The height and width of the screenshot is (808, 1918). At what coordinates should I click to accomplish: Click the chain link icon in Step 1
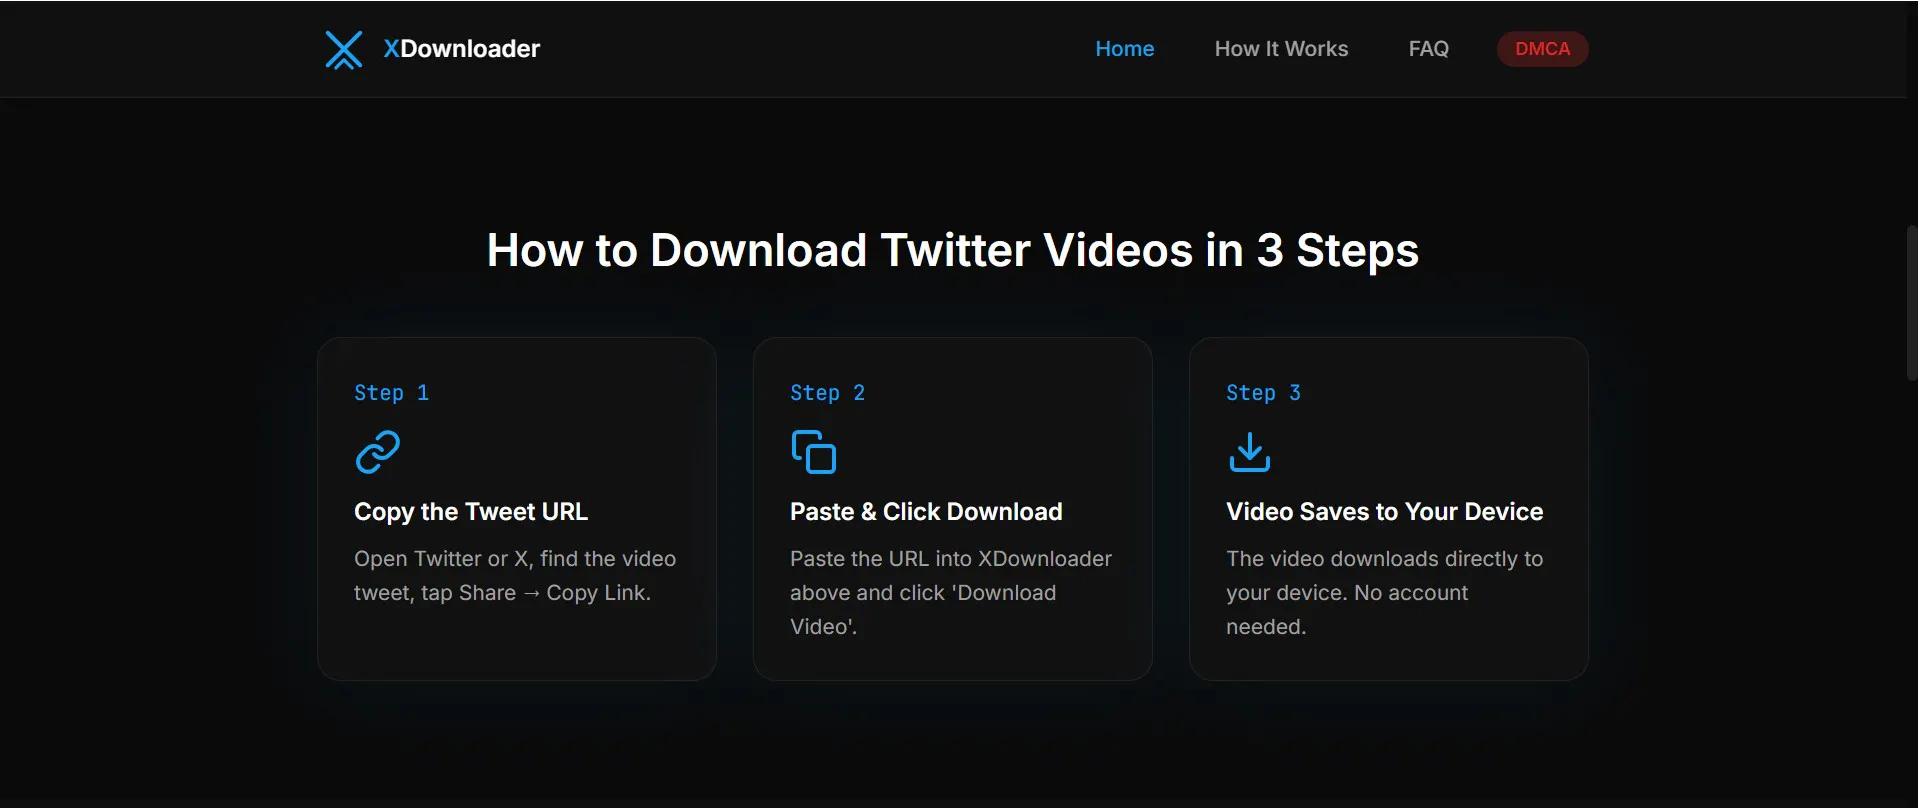(378, 452)
